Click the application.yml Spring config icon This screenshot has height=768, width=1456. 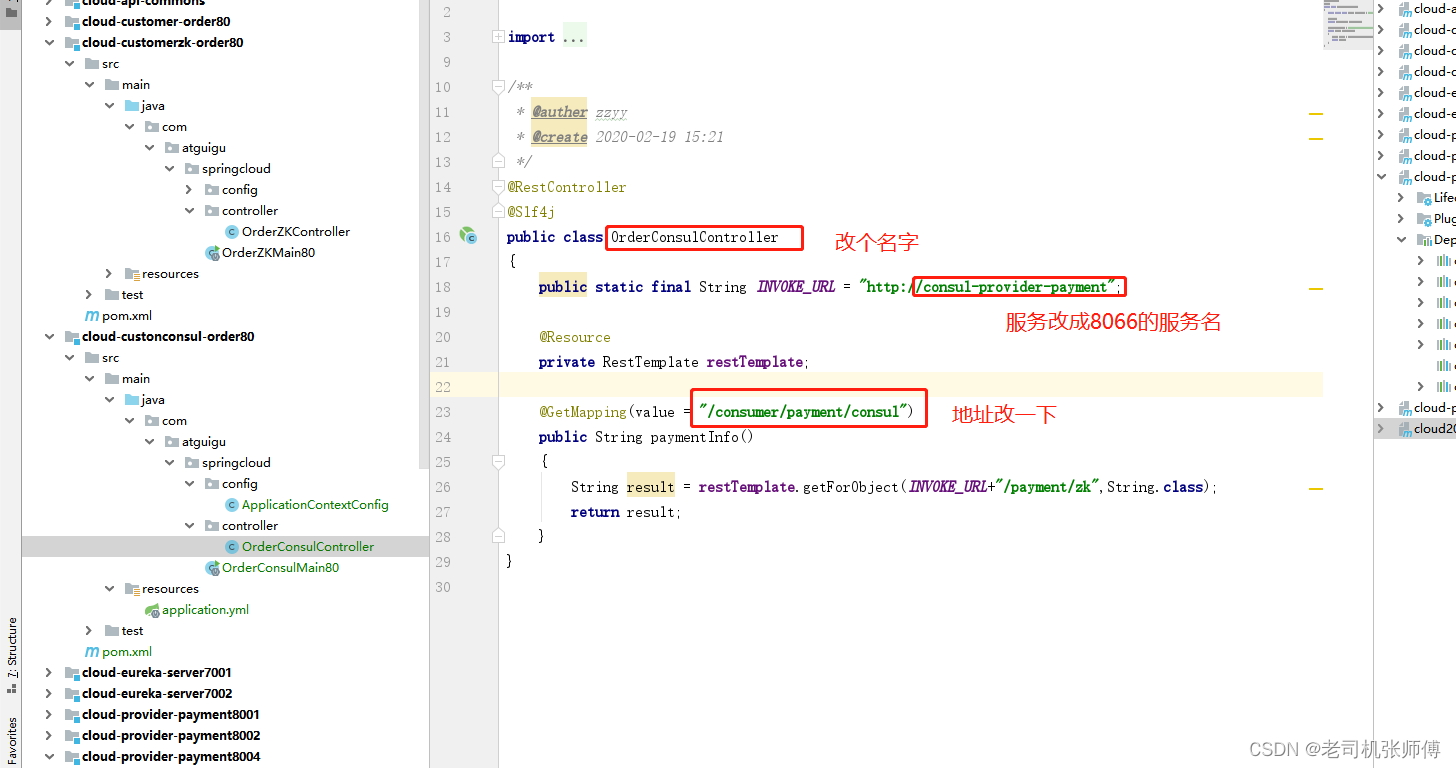(152, 610)
